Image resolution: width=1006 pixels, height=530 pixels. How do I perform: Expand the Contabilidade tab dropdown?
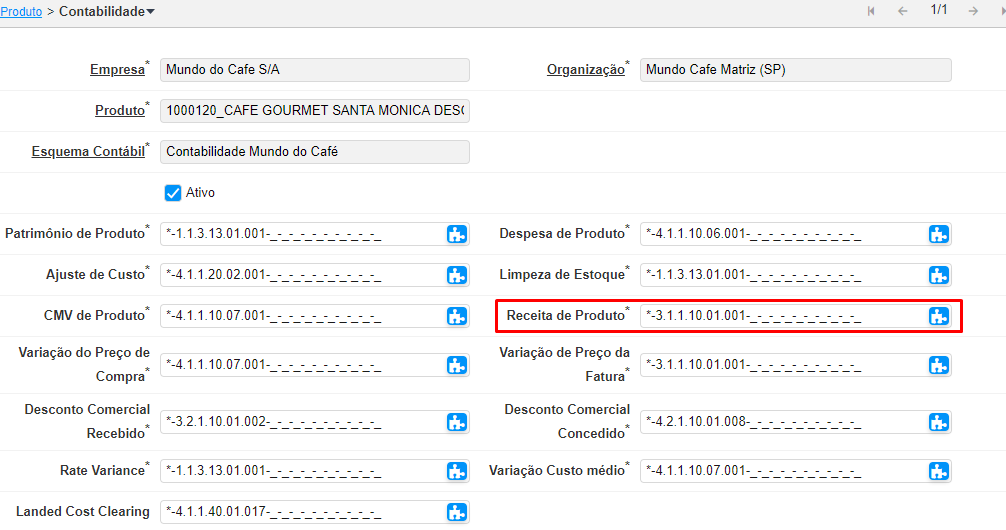click(150, 12)
